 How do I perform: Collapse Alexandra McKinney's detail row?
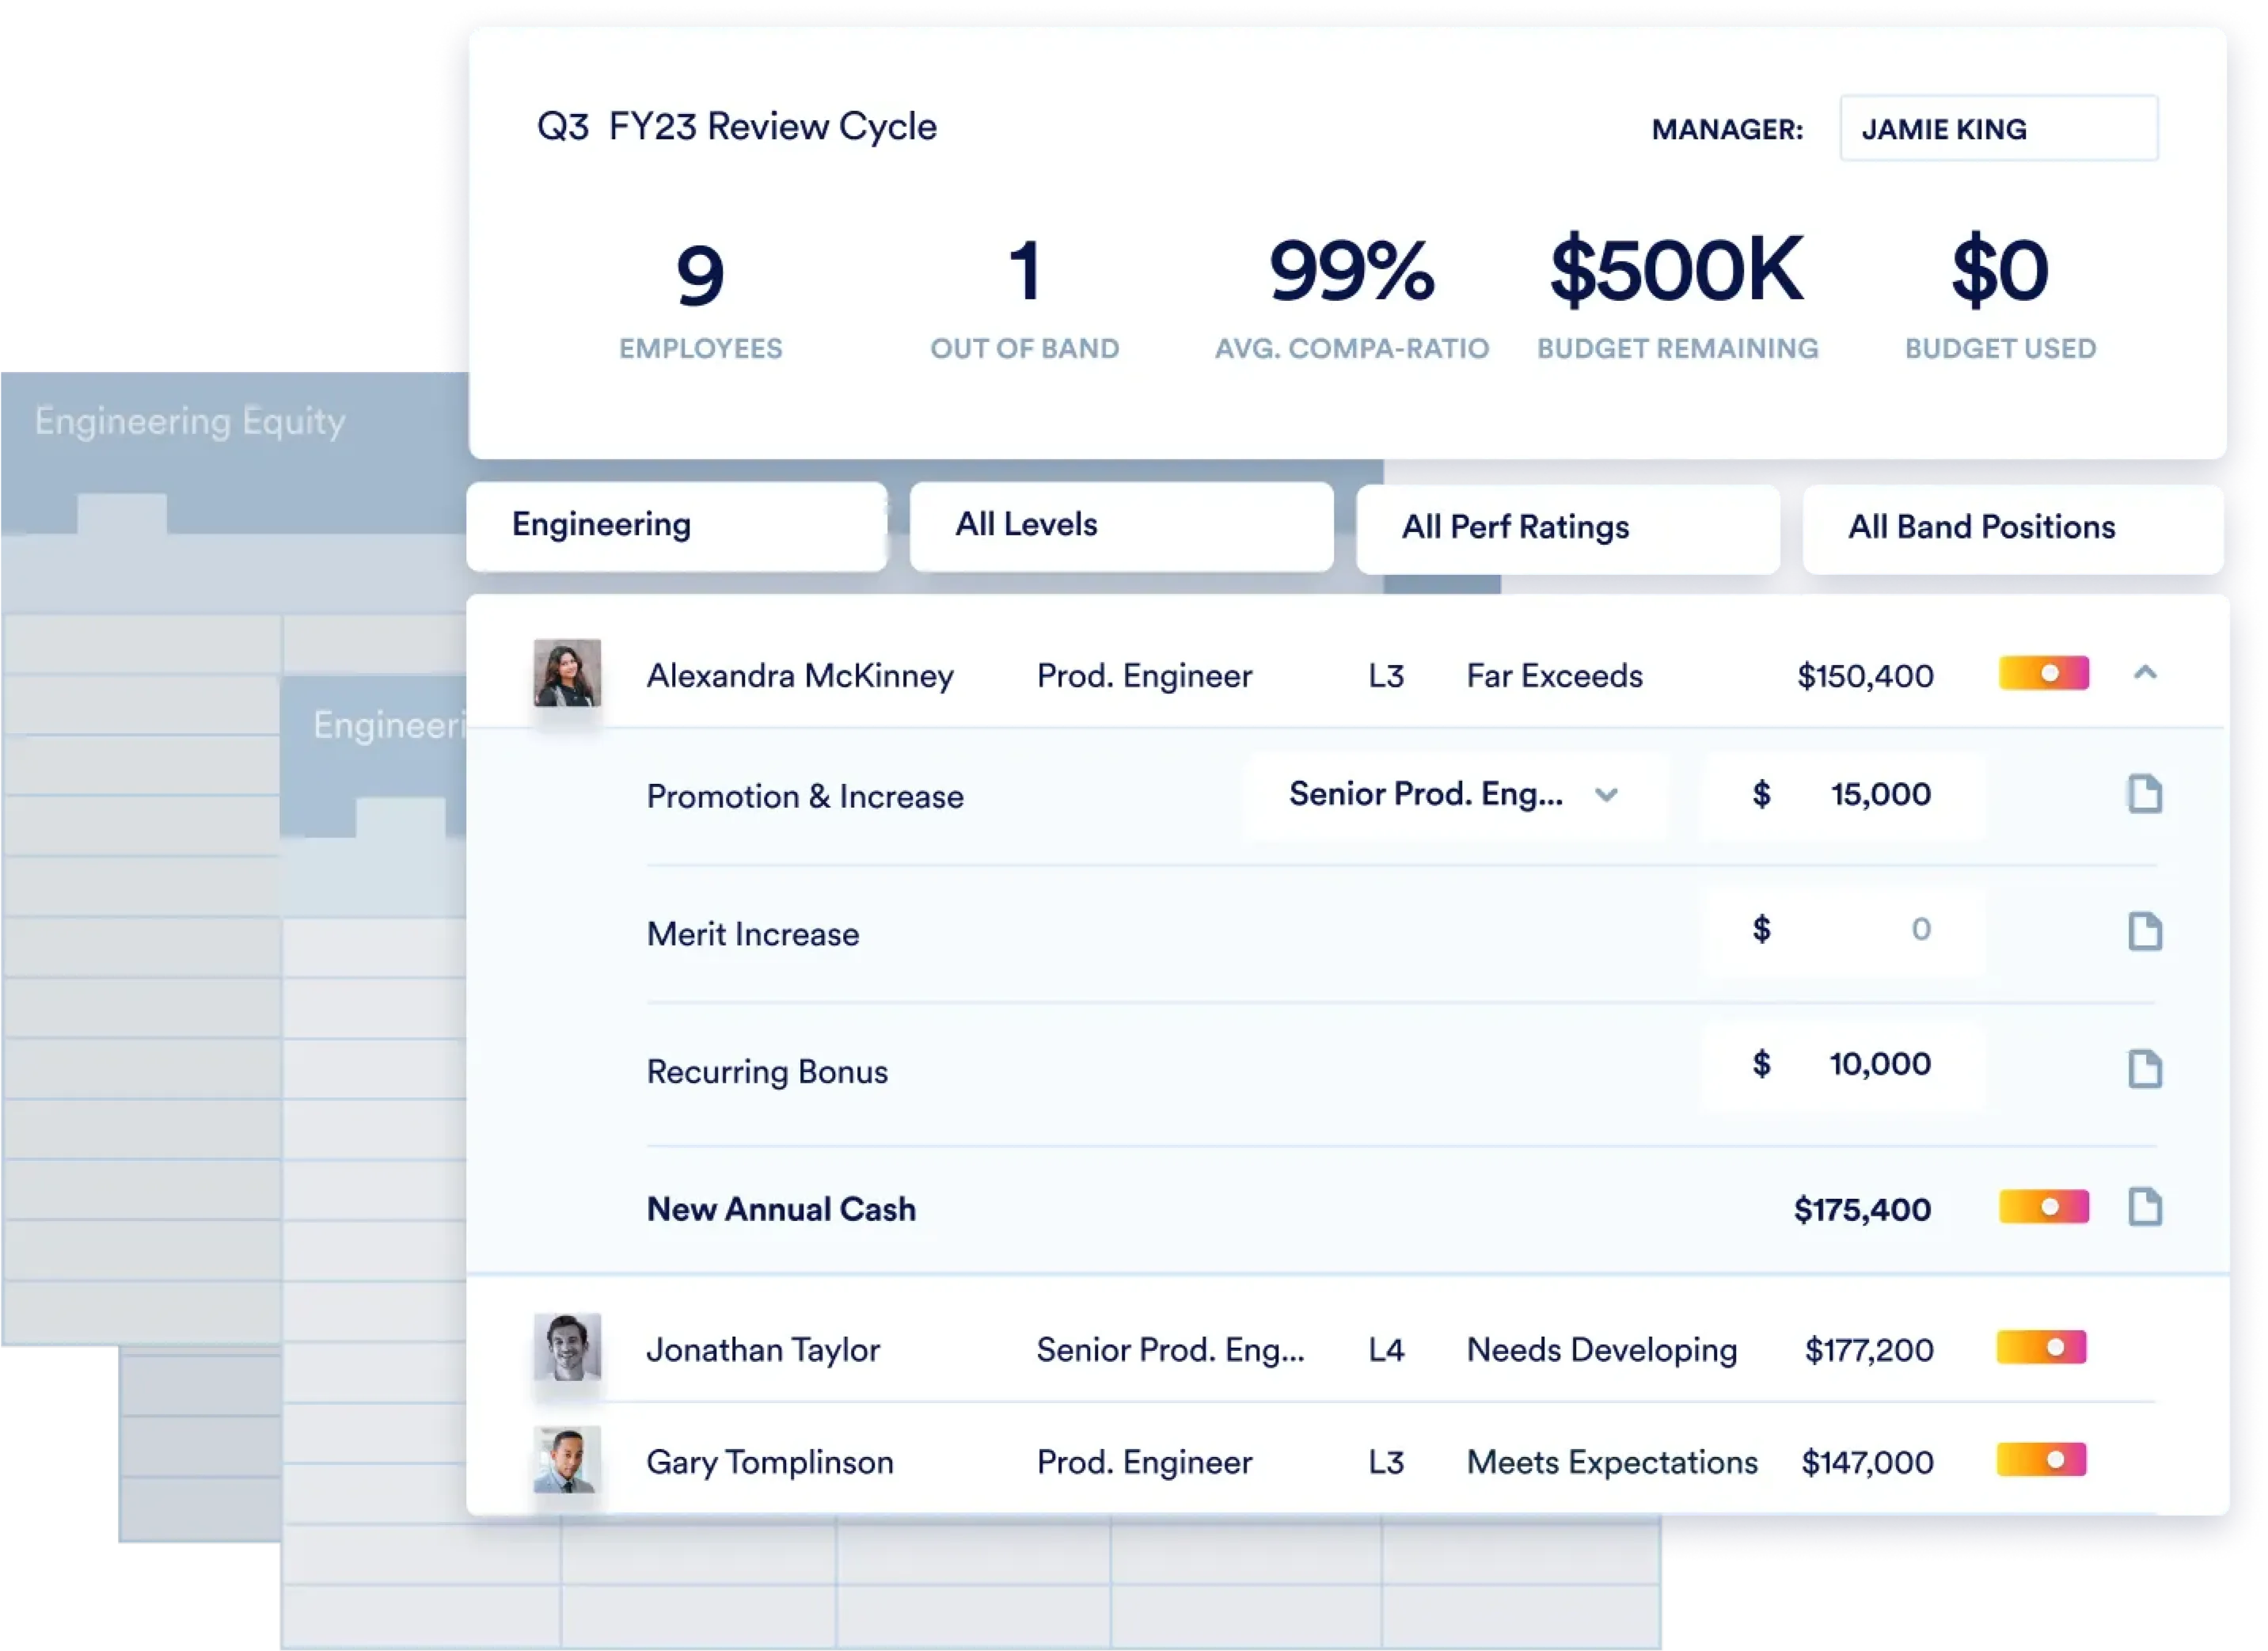tap(2146, 674)
